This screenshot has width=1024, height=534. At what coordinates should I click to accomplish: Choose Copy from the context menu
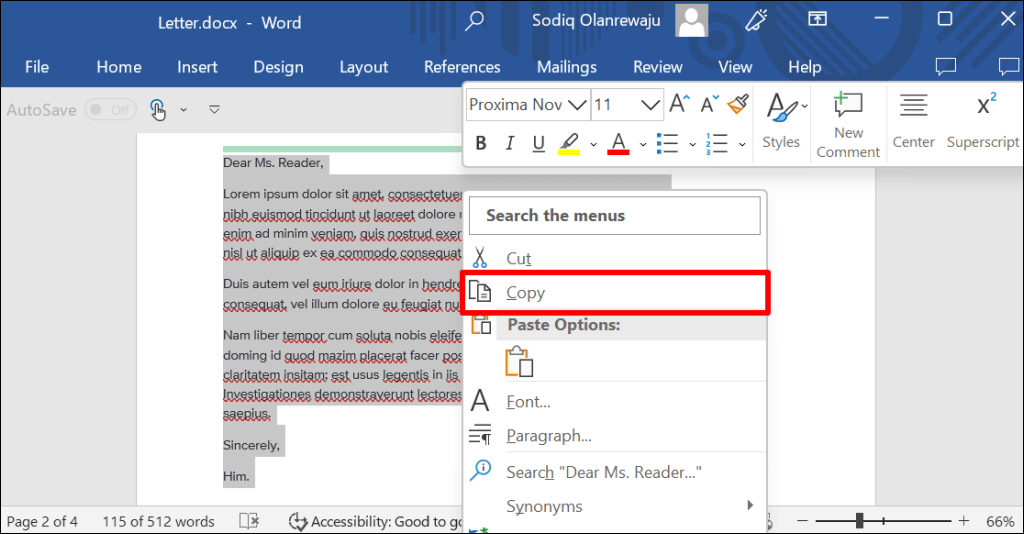click(525, 293)
